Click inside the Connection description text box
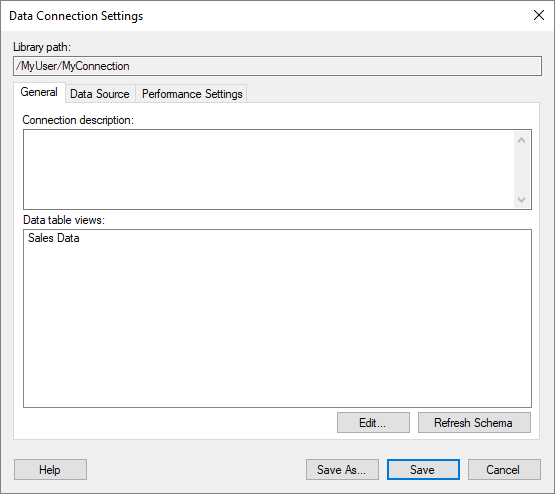 268,170
